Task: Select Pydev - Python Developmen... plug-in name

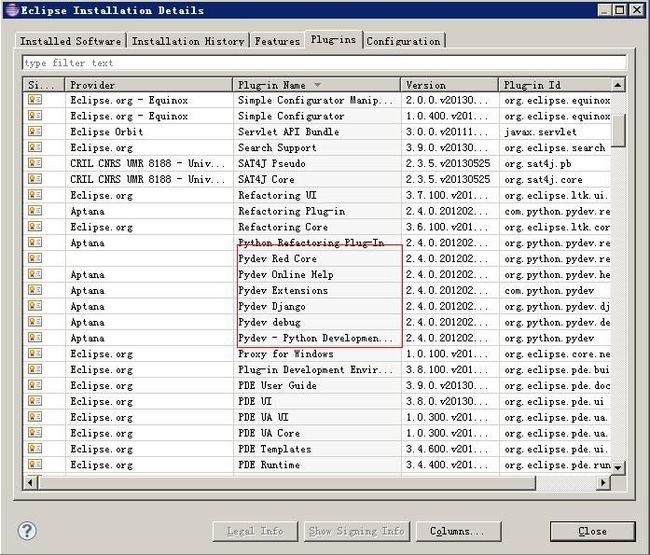Action: click(x=315, y=338)
